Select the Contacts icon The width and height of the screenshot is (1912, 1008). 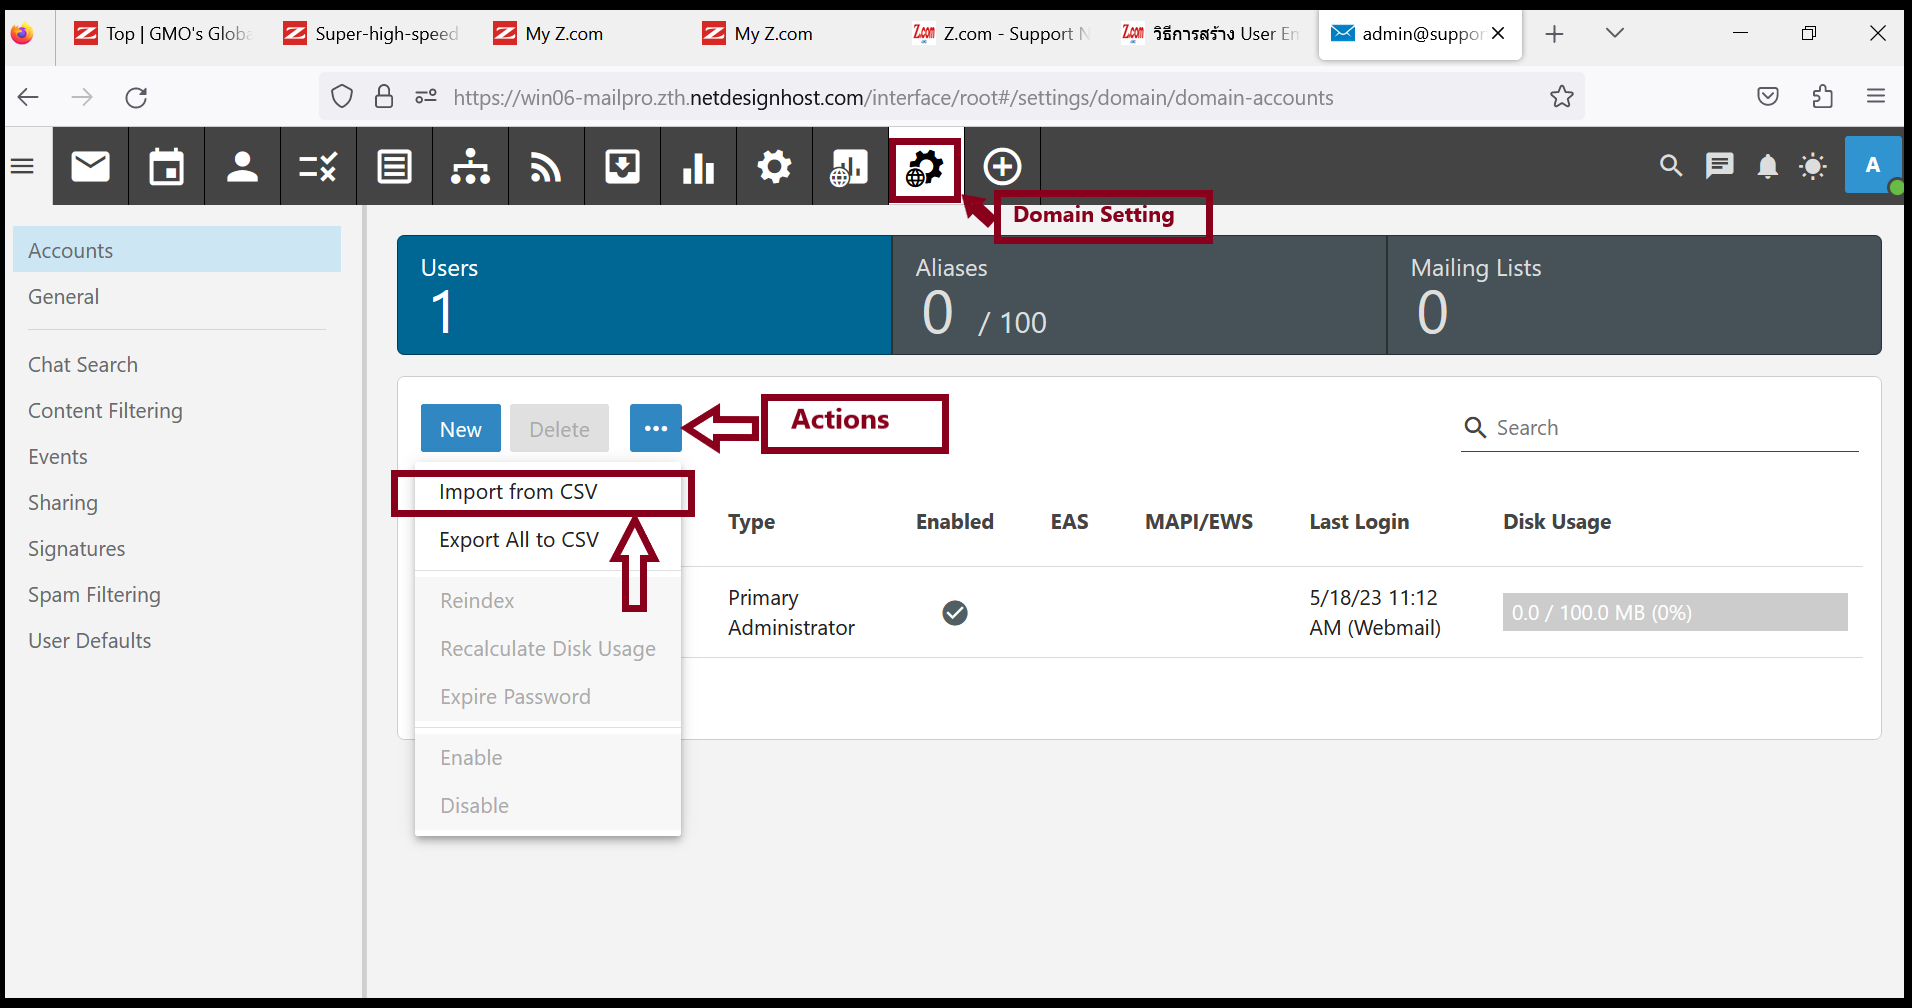tap(242, 166)
